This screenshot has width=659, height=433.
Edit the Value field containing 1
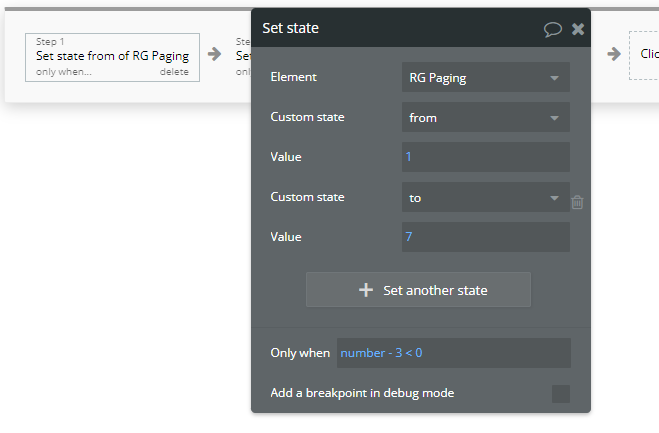coord(485,157)
